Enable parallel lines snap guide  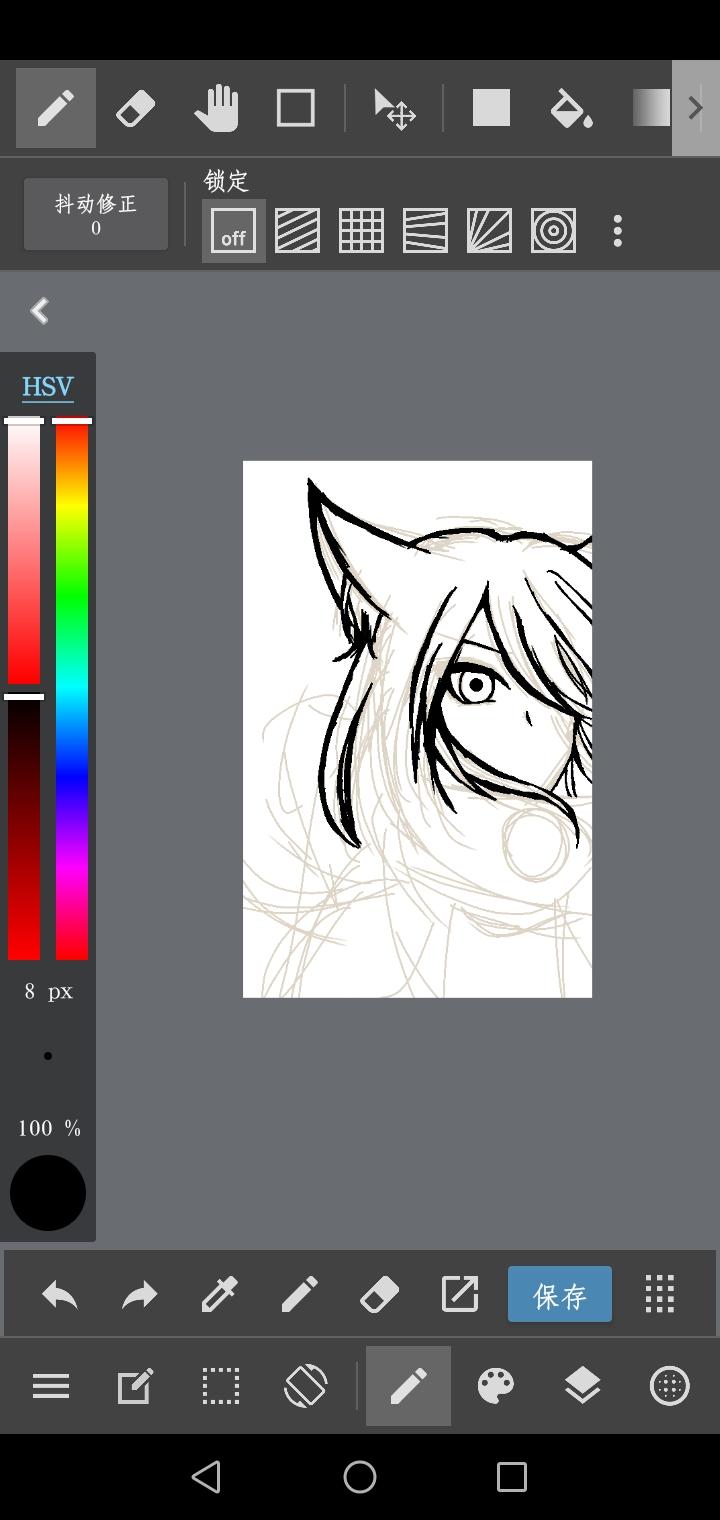(297, 231)
